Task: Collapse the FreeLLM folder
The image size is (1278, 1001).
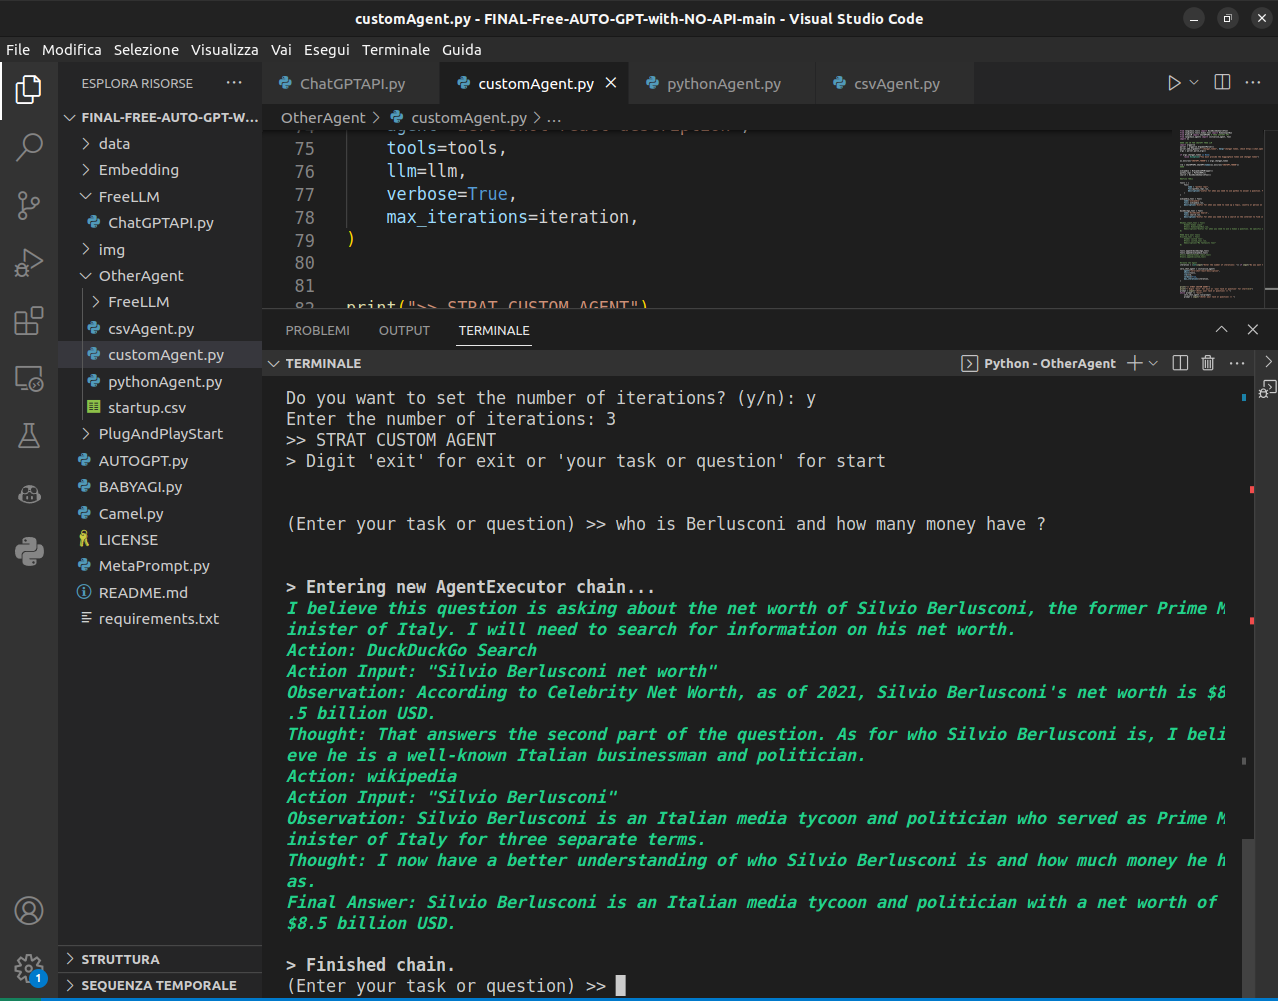Action: (128, 197)
